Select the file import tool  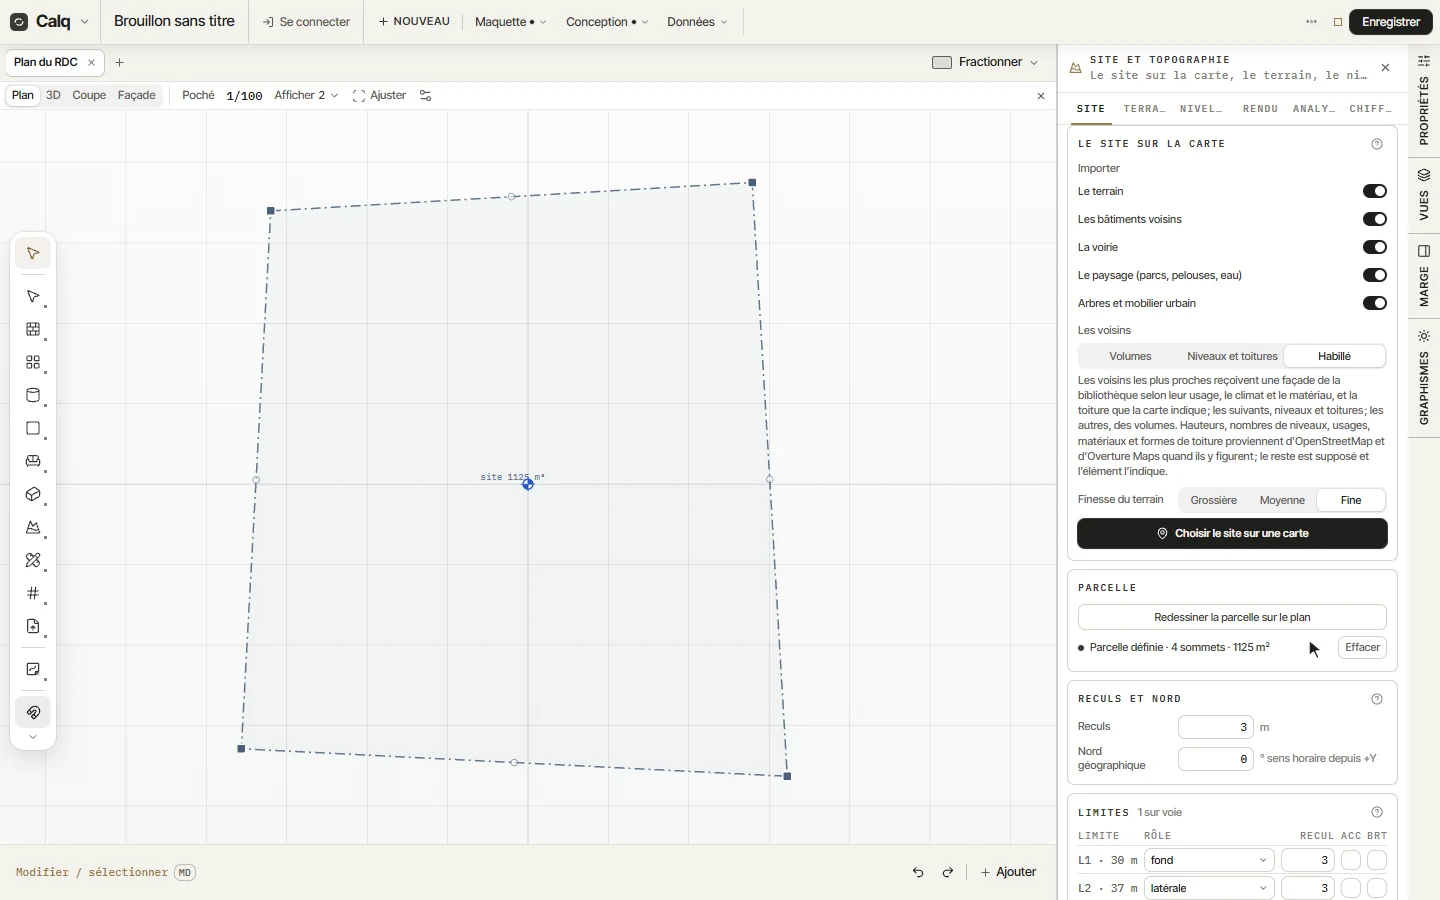click(x=33, y=627)
